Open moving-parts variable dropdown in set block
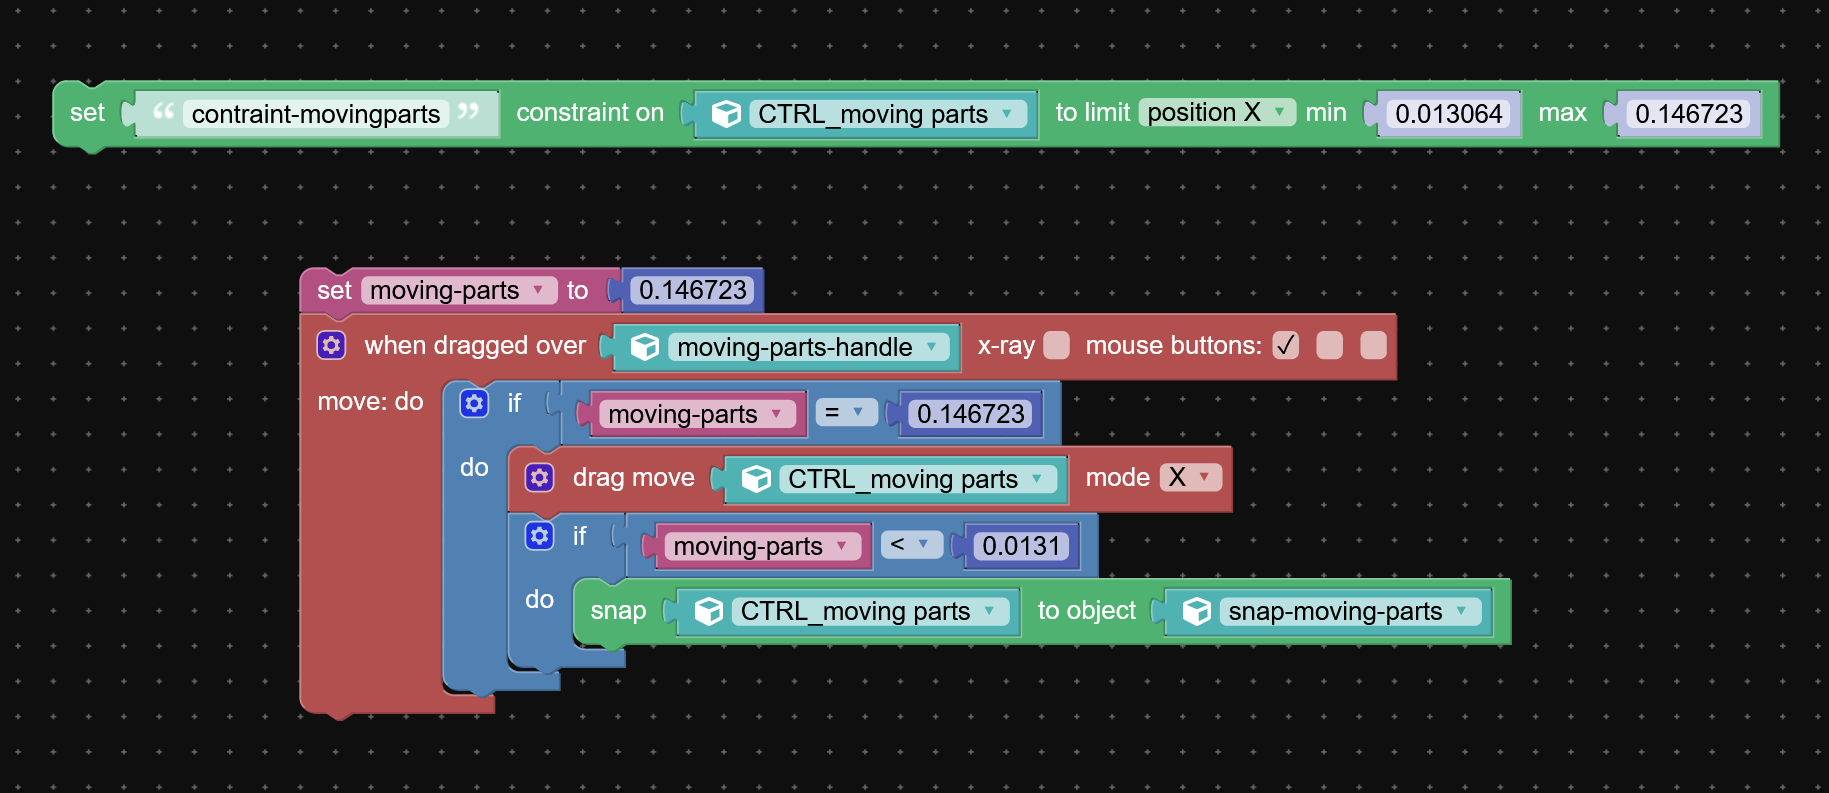 [459, 290]
